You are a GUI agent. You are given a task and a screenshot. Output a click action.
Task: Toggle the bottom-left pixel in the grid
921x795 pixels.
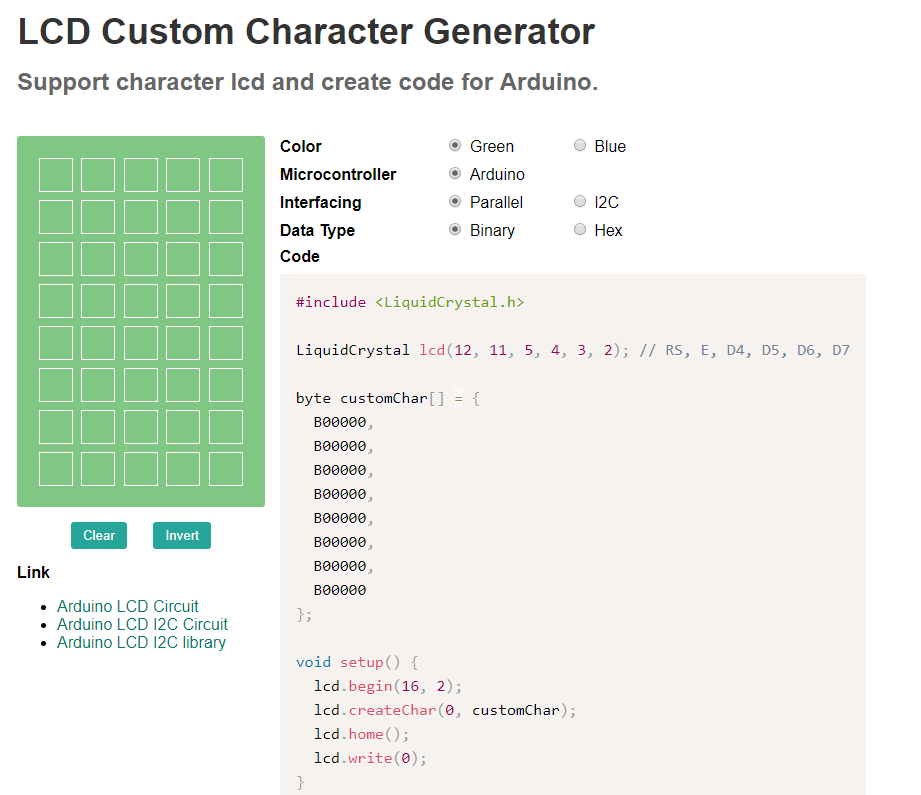click(56, 469)
